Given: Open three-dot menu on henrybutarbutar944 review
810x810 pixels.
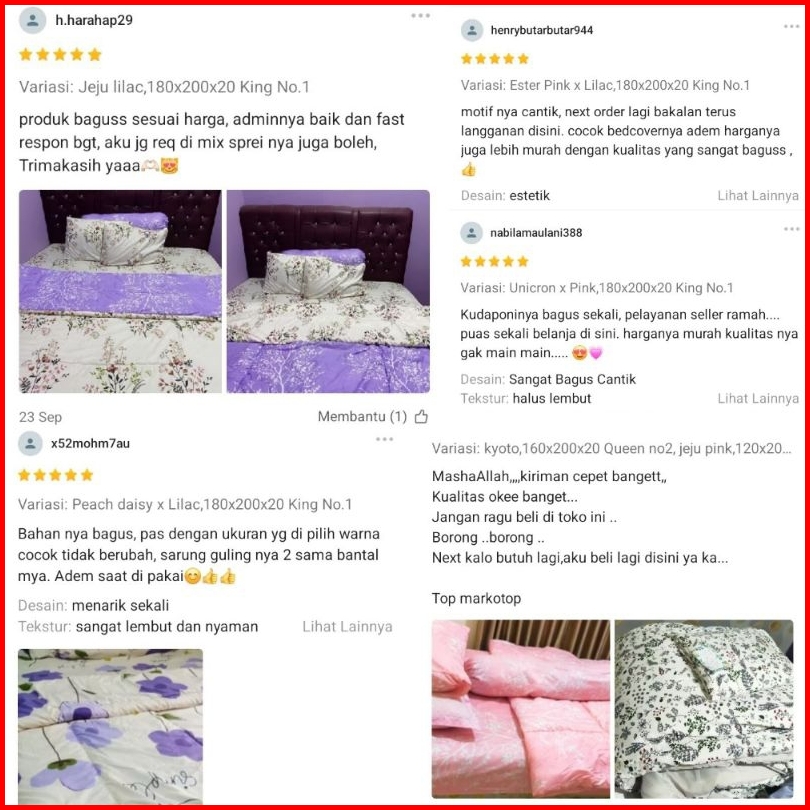Looking at the screenshot, I should tap(791, 26).
